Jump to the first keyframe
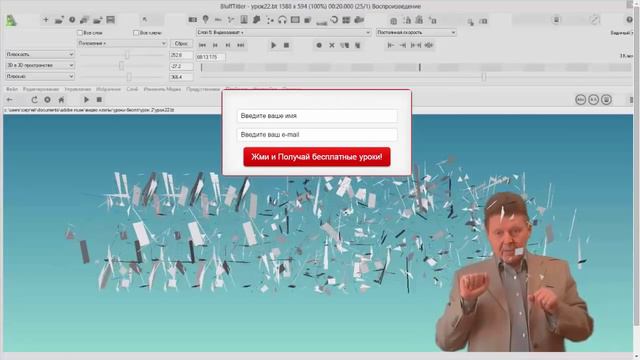This screenshot has width=640, height=360. pyautogui.click(x=202, y=45)
